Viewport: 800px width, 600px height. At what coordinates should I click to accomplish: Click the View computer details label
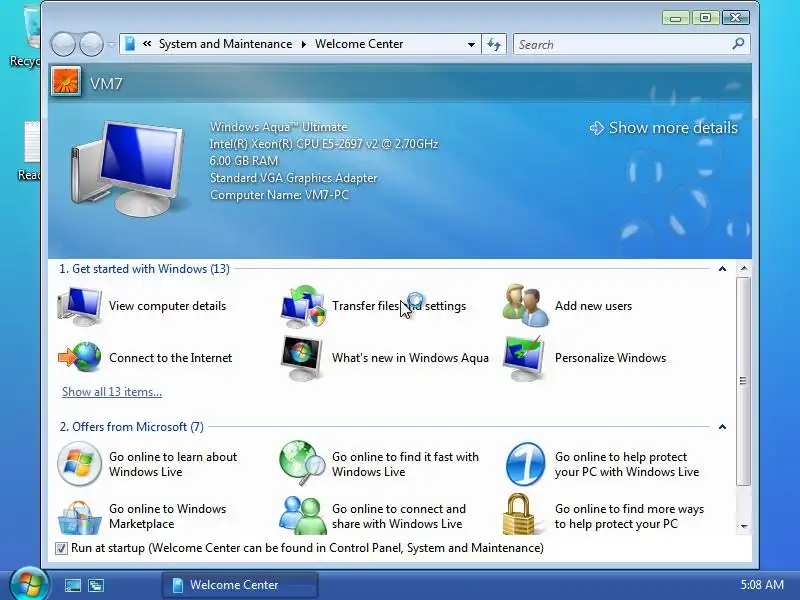[167, 306]
